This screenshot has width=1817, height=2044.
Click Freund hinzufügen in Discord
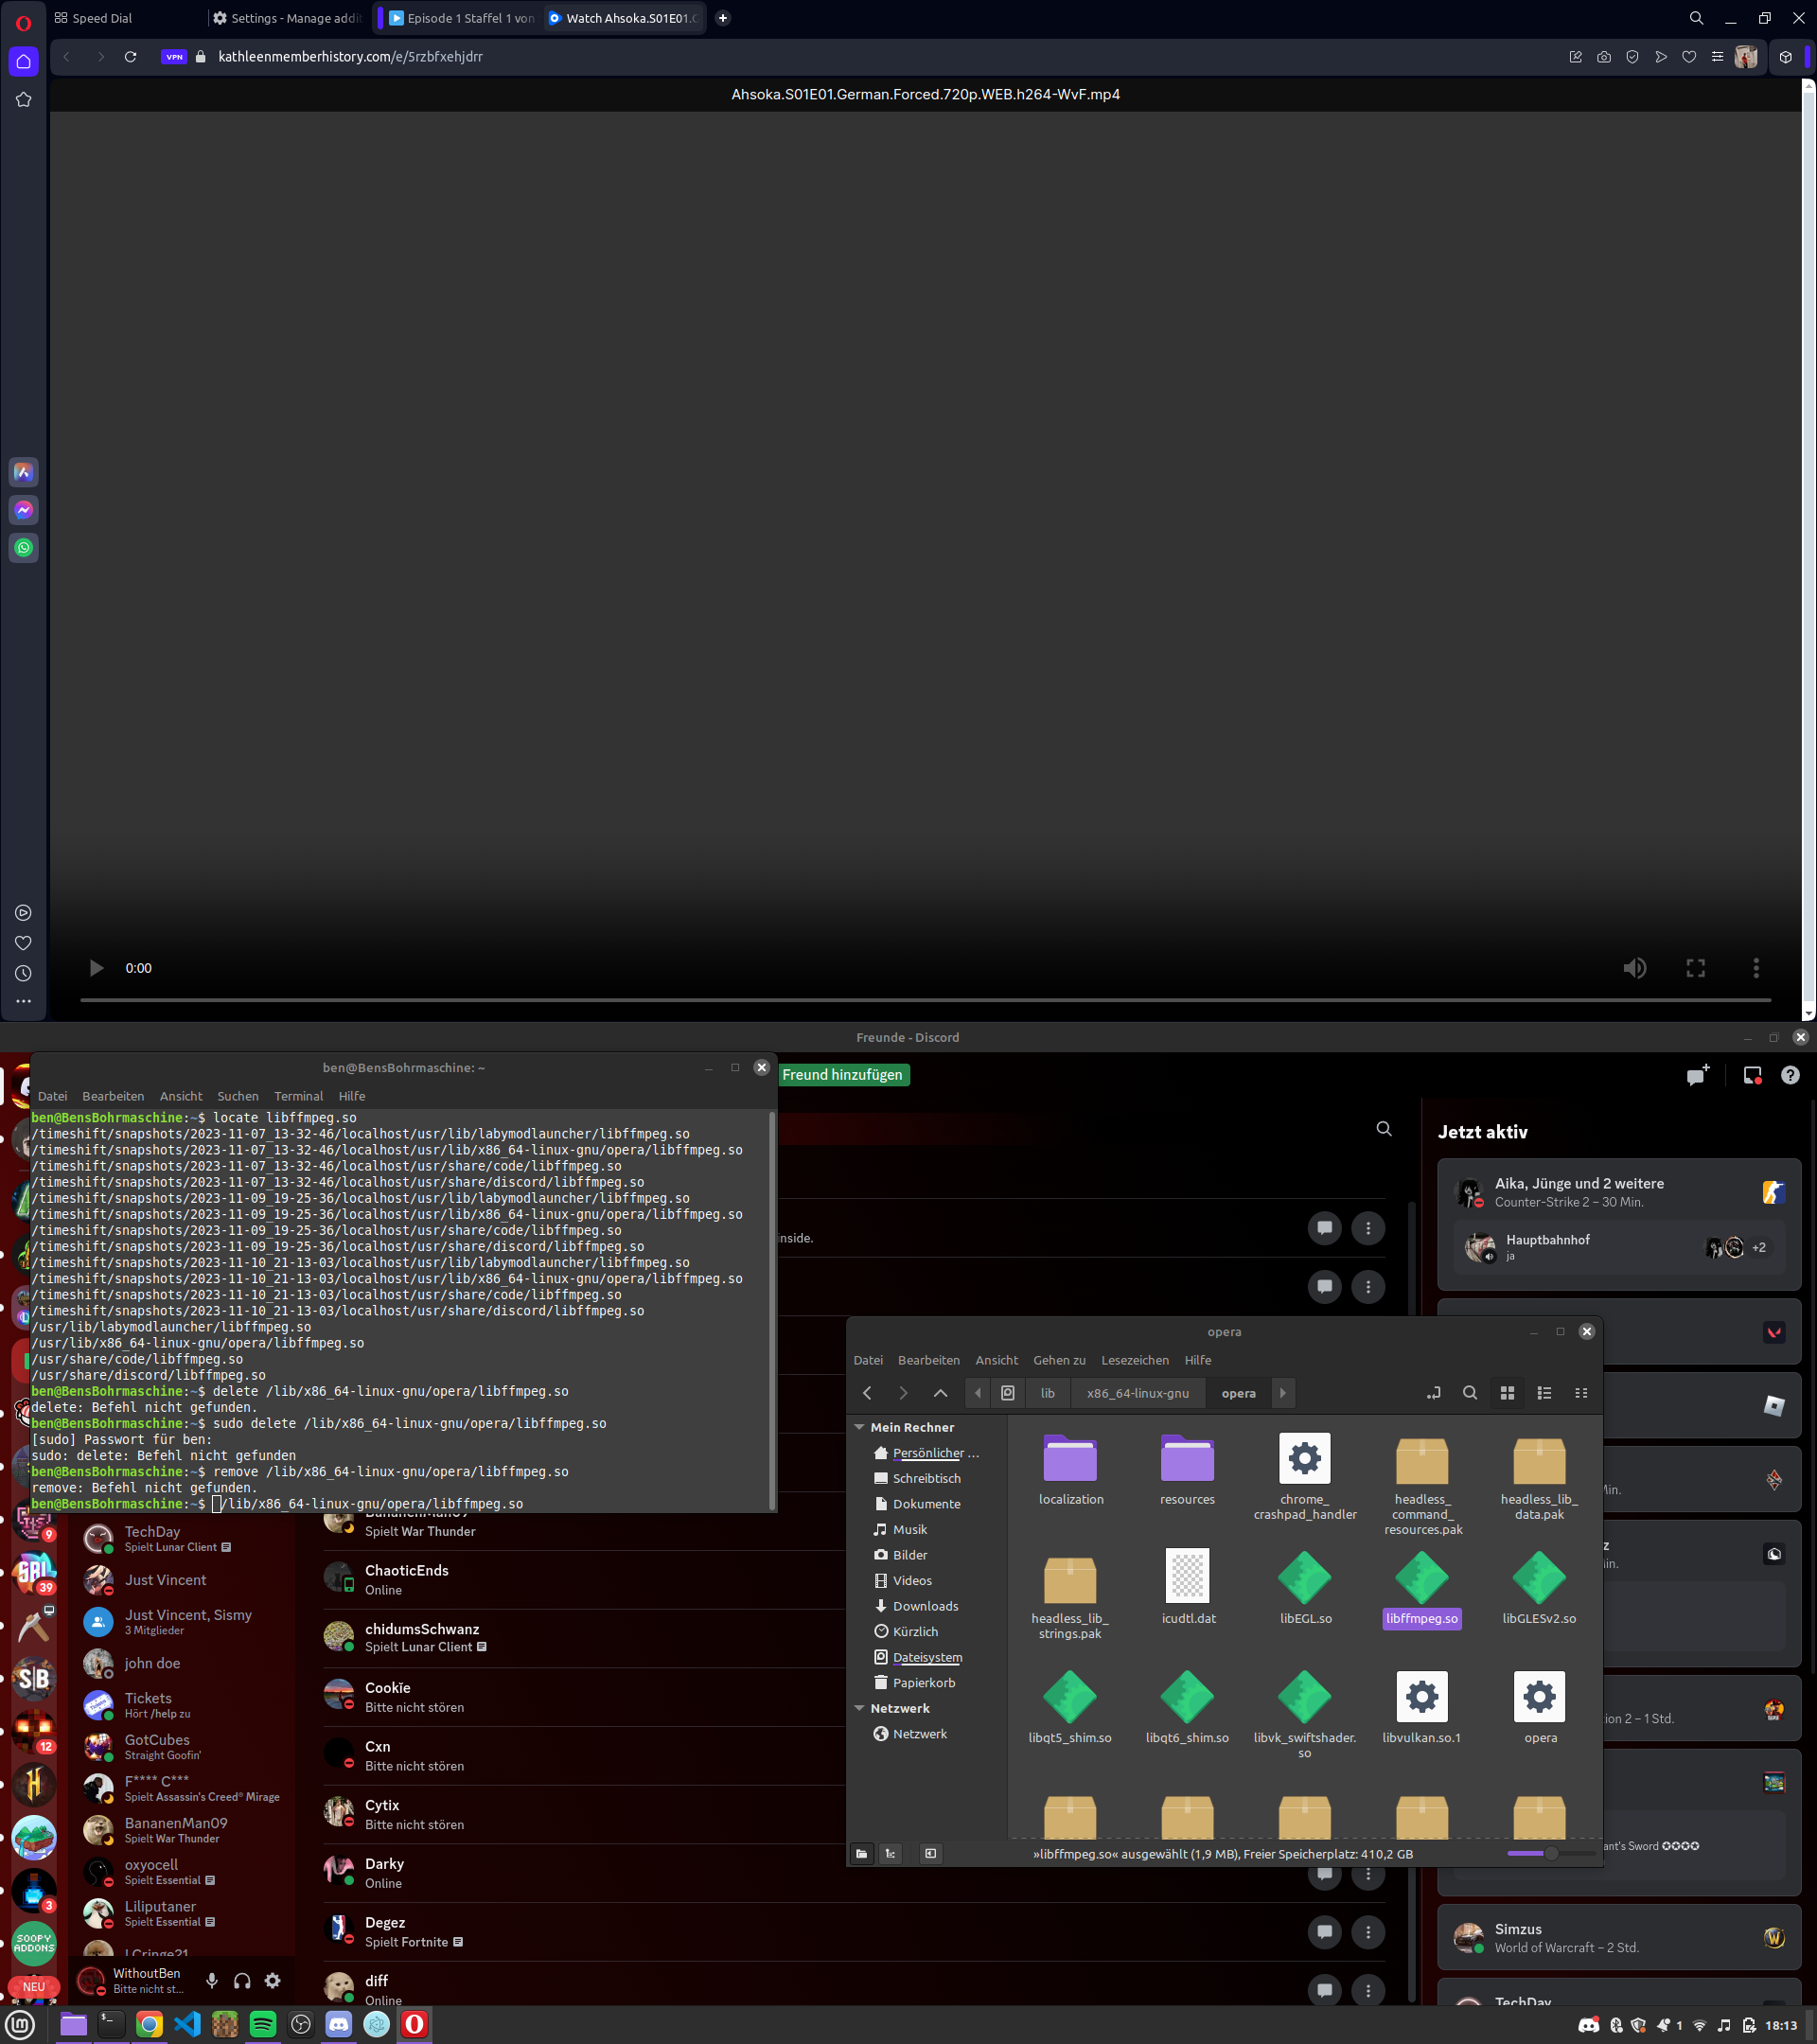click(842, 1074)
